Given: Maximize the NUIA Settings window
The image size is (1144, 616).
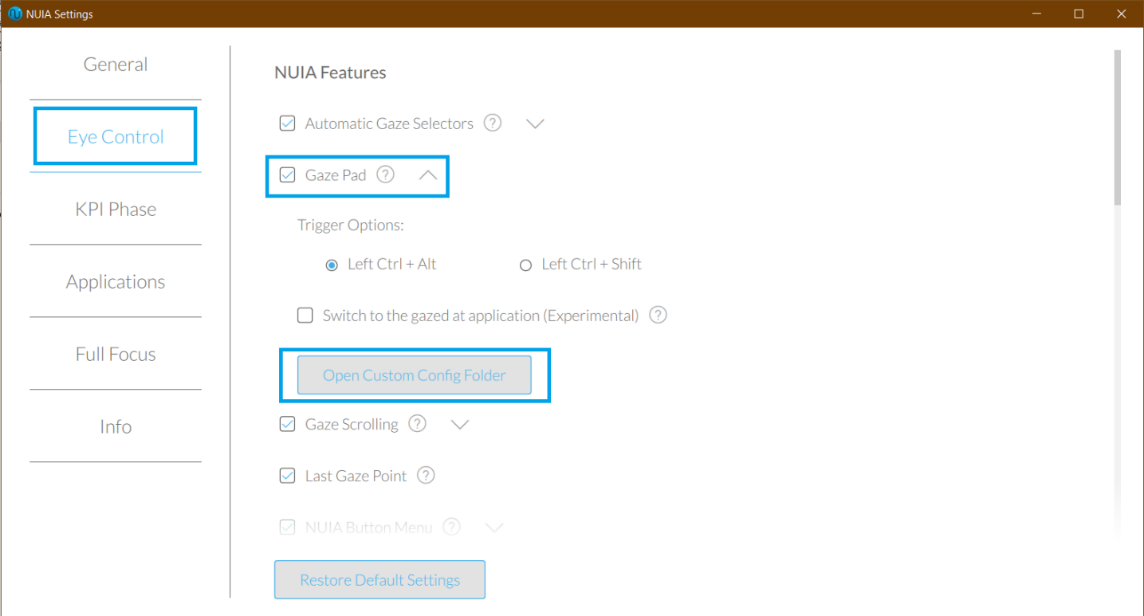Looking at the screenshot, I should [1078, 14].
